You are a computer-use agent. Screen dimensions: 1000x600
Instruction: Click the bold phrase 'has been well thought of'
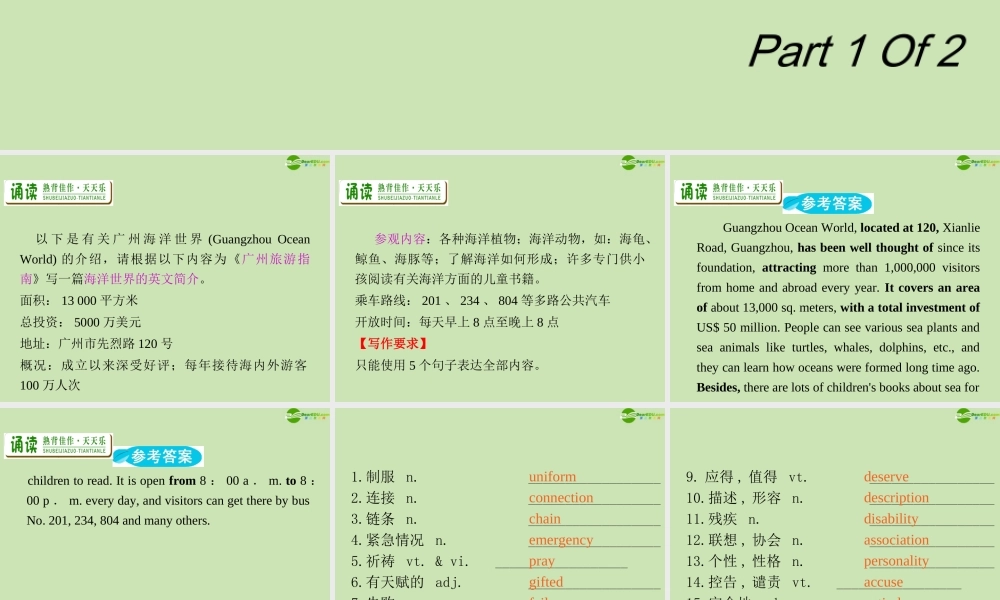coord(865,247)
